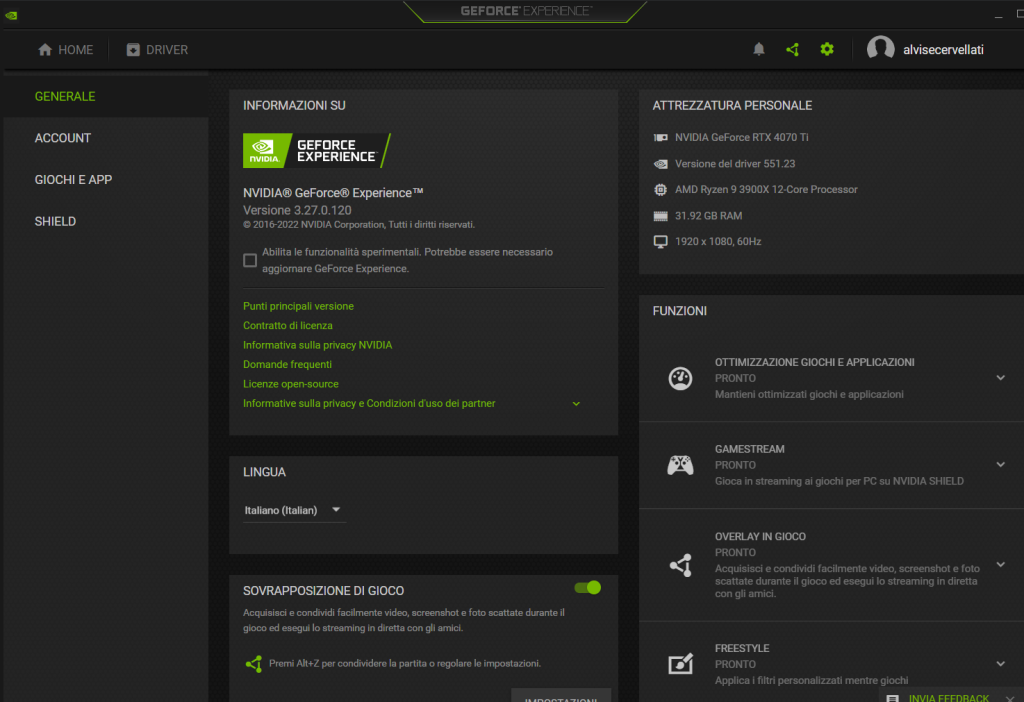This screenshot has width=1024, height=702.
Task: Click the optimization gauge icon
Action: coord(680,378)
